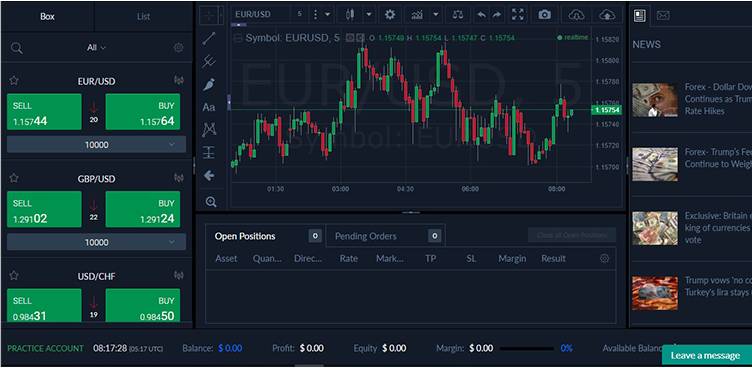Select the Pending Orders tab

tap(386, 236)
